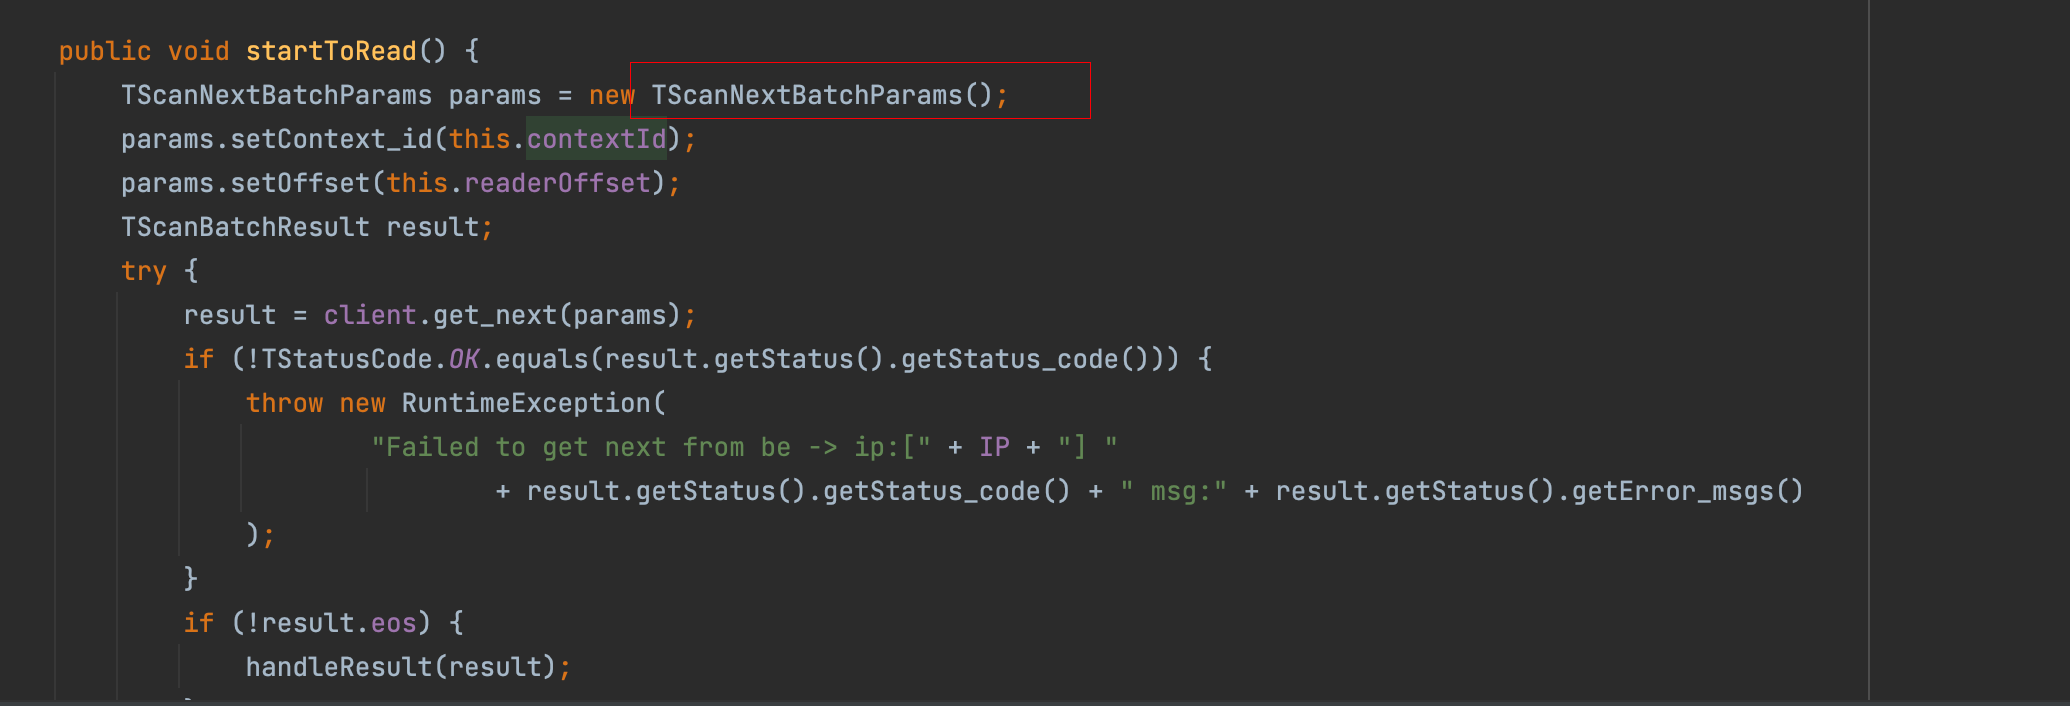Screen dimensions: 2070x706
Task: Click the setOffset method call
Action: pos(300,183)
